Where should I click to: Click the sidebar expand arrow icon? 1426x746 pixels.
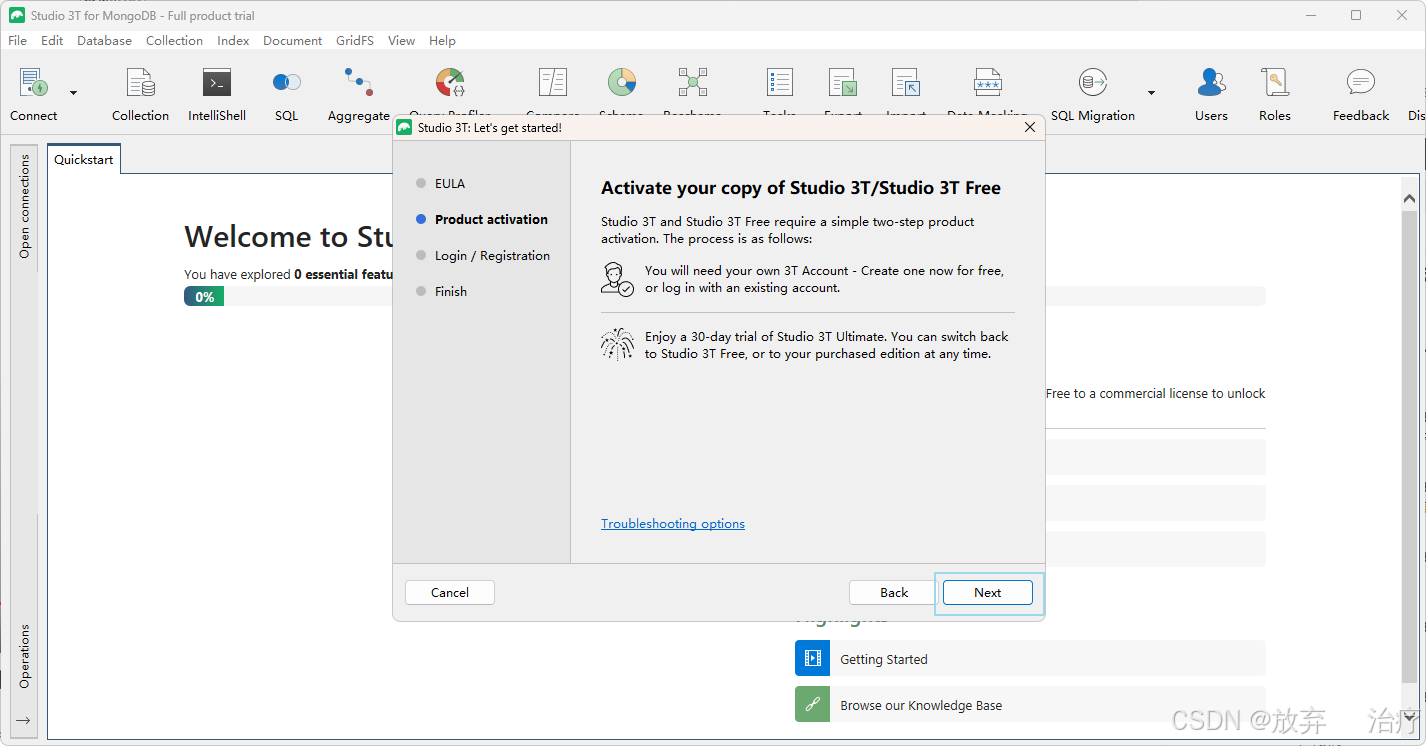[x=24, y=720]
